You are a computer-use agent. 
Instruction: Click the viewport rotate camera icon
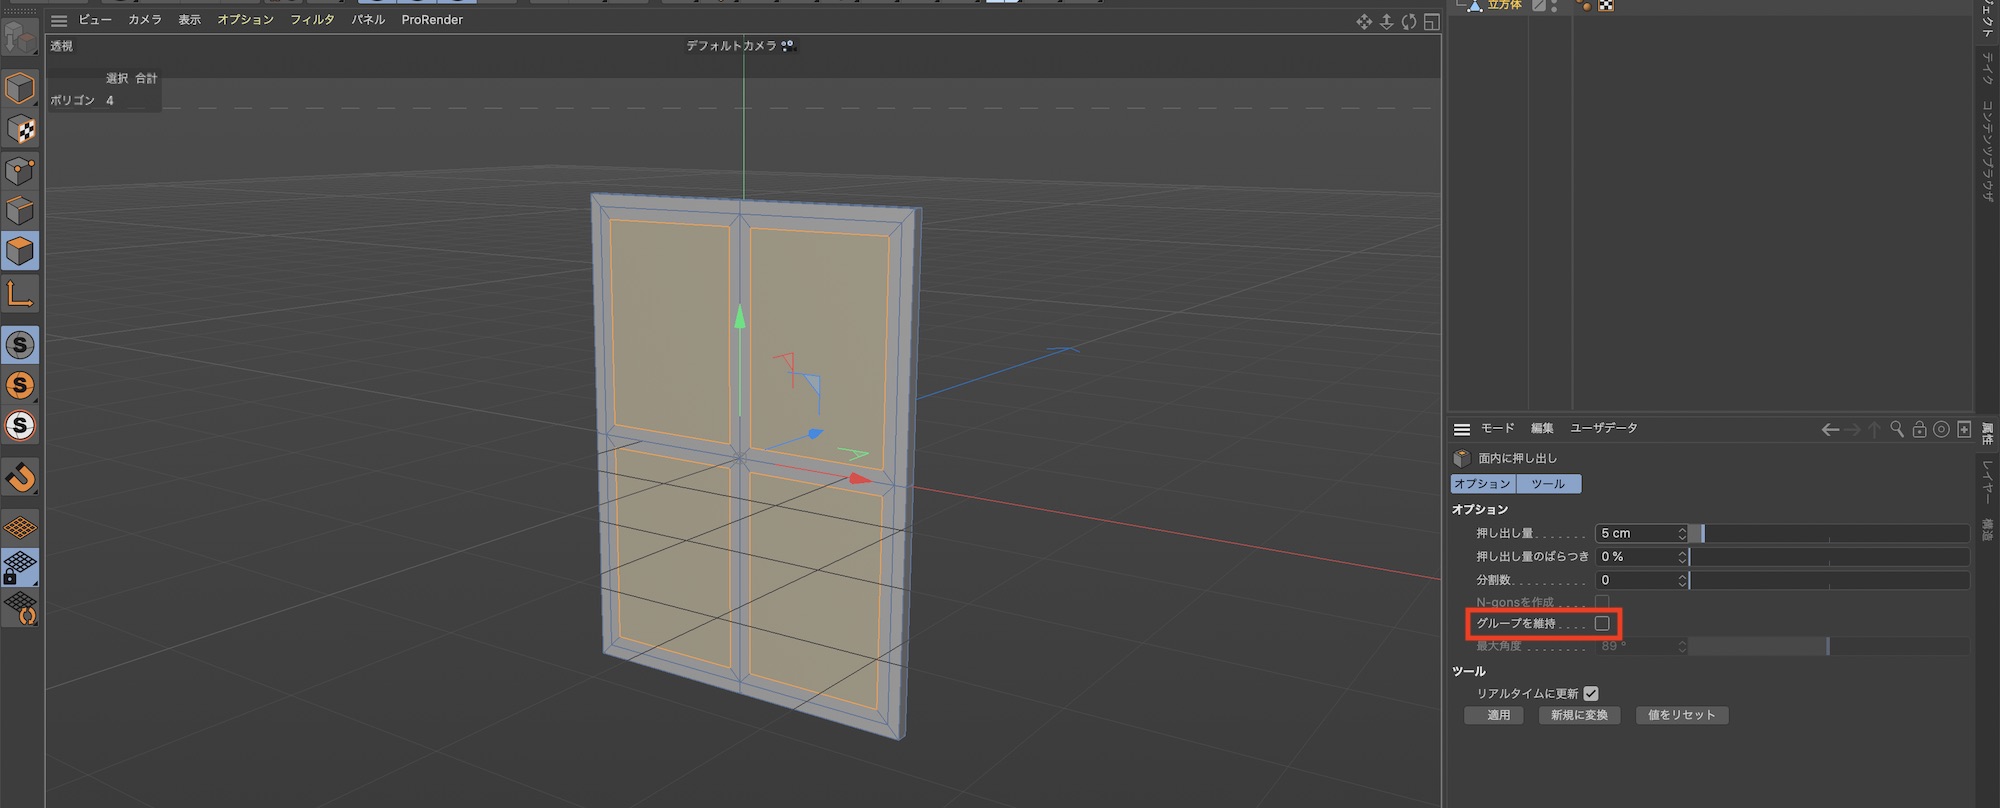point(1409,21)
